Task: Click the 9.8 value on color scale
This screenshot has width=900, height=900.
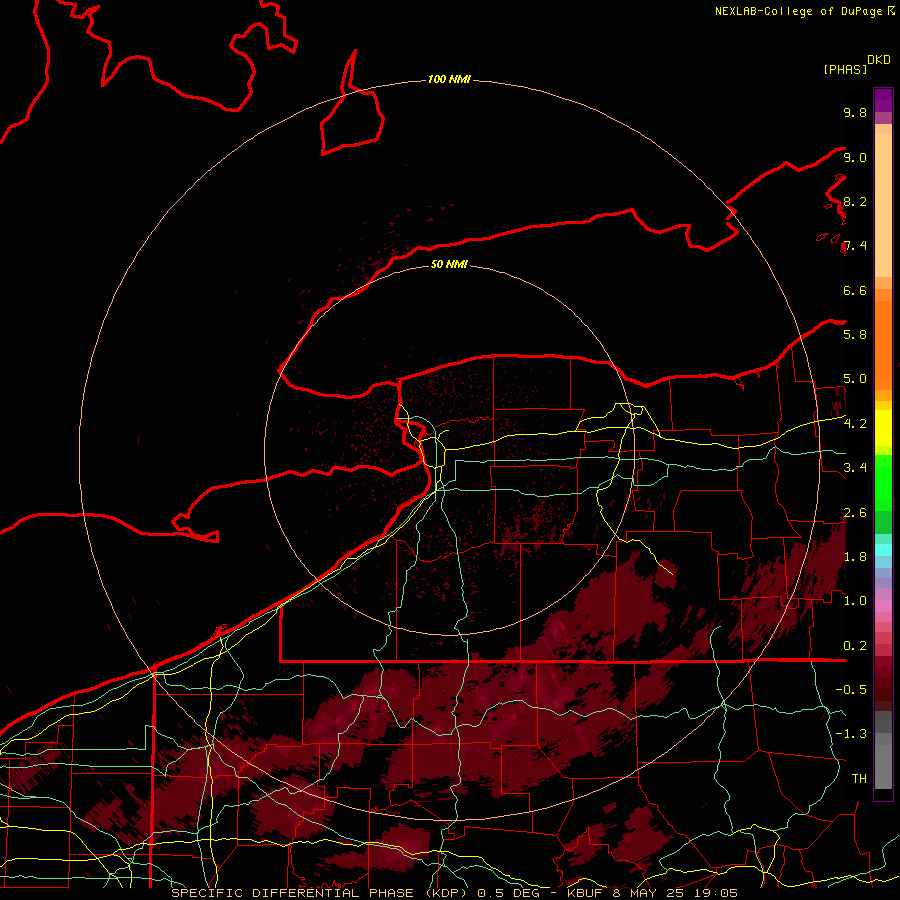Action: point(855,112)
